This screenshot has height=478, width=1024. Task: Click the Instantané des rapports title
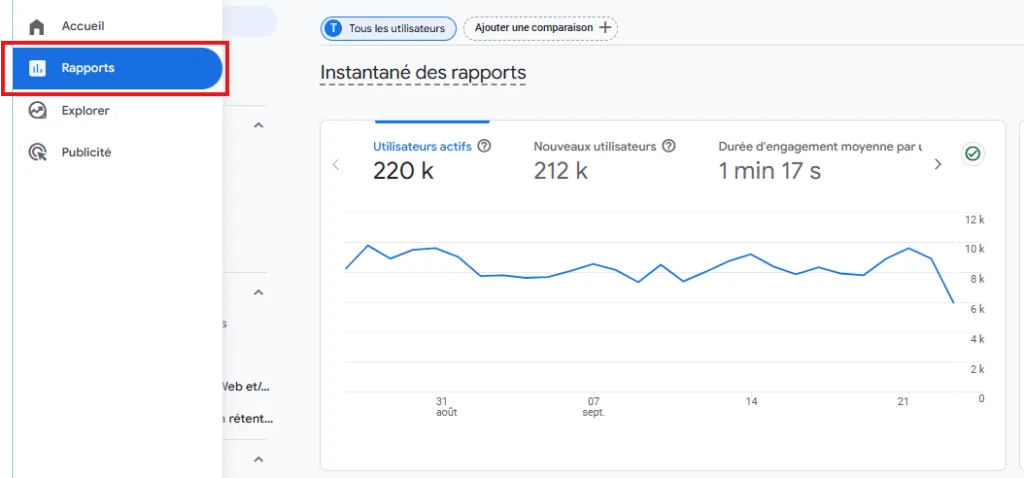[422, 73]
